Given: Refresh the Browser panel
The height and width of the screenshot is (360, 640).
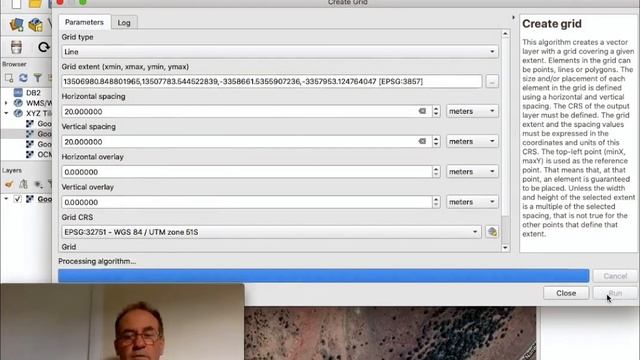Looking at the screenshot, I should click(x=23, y=78).
